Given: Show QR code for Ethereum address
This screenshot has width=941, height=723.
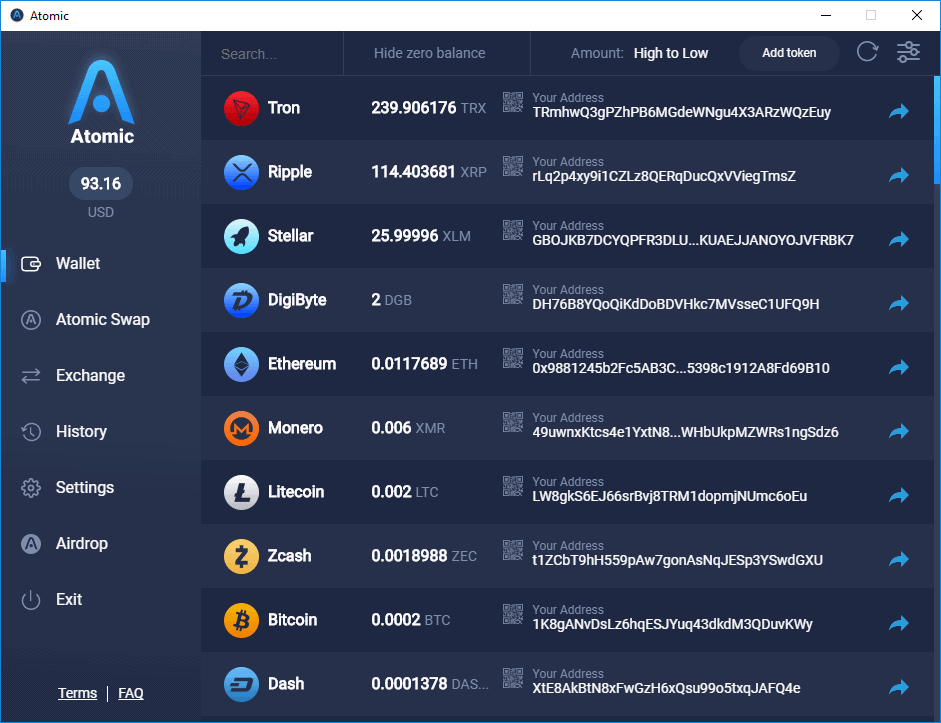Looking at the screenshot, I should (513, 358).
